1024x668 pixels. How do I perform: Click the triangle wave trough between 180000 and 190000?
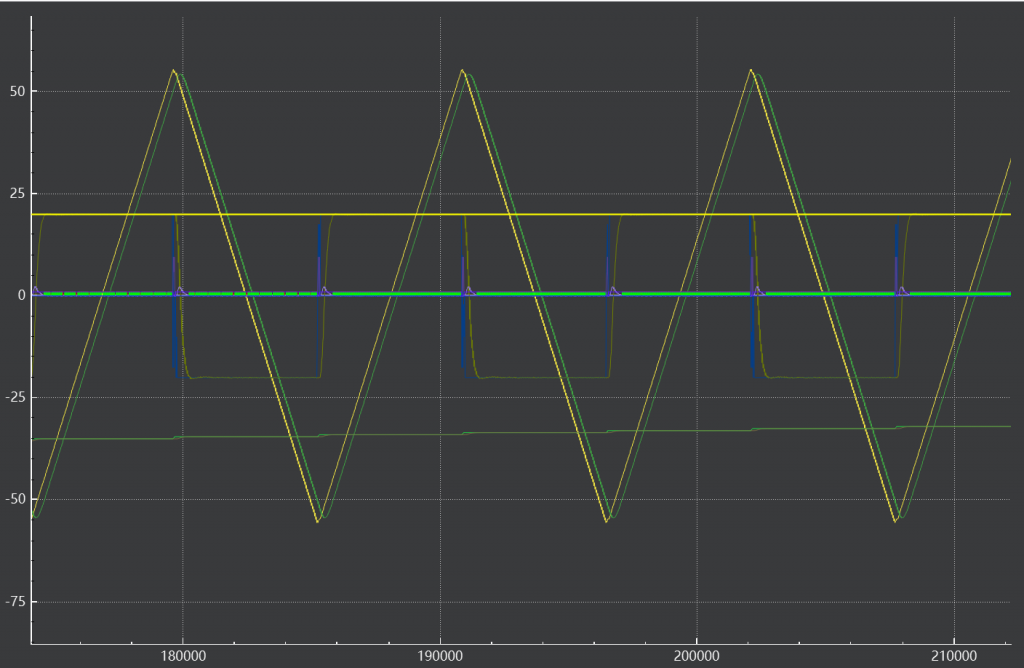click(x=317, y=520)
